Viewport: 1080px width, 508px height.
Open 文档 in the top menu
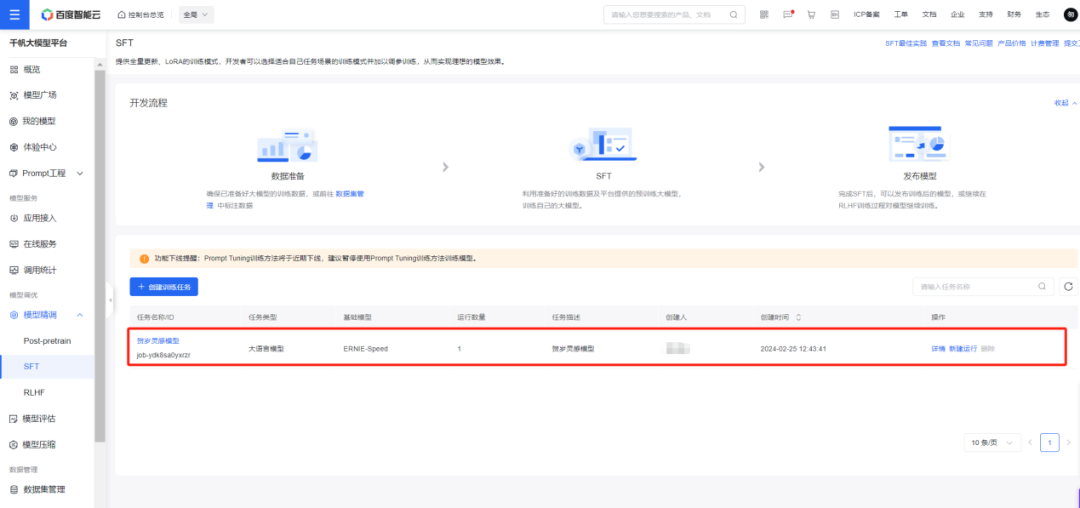click(x=929, y=14)
